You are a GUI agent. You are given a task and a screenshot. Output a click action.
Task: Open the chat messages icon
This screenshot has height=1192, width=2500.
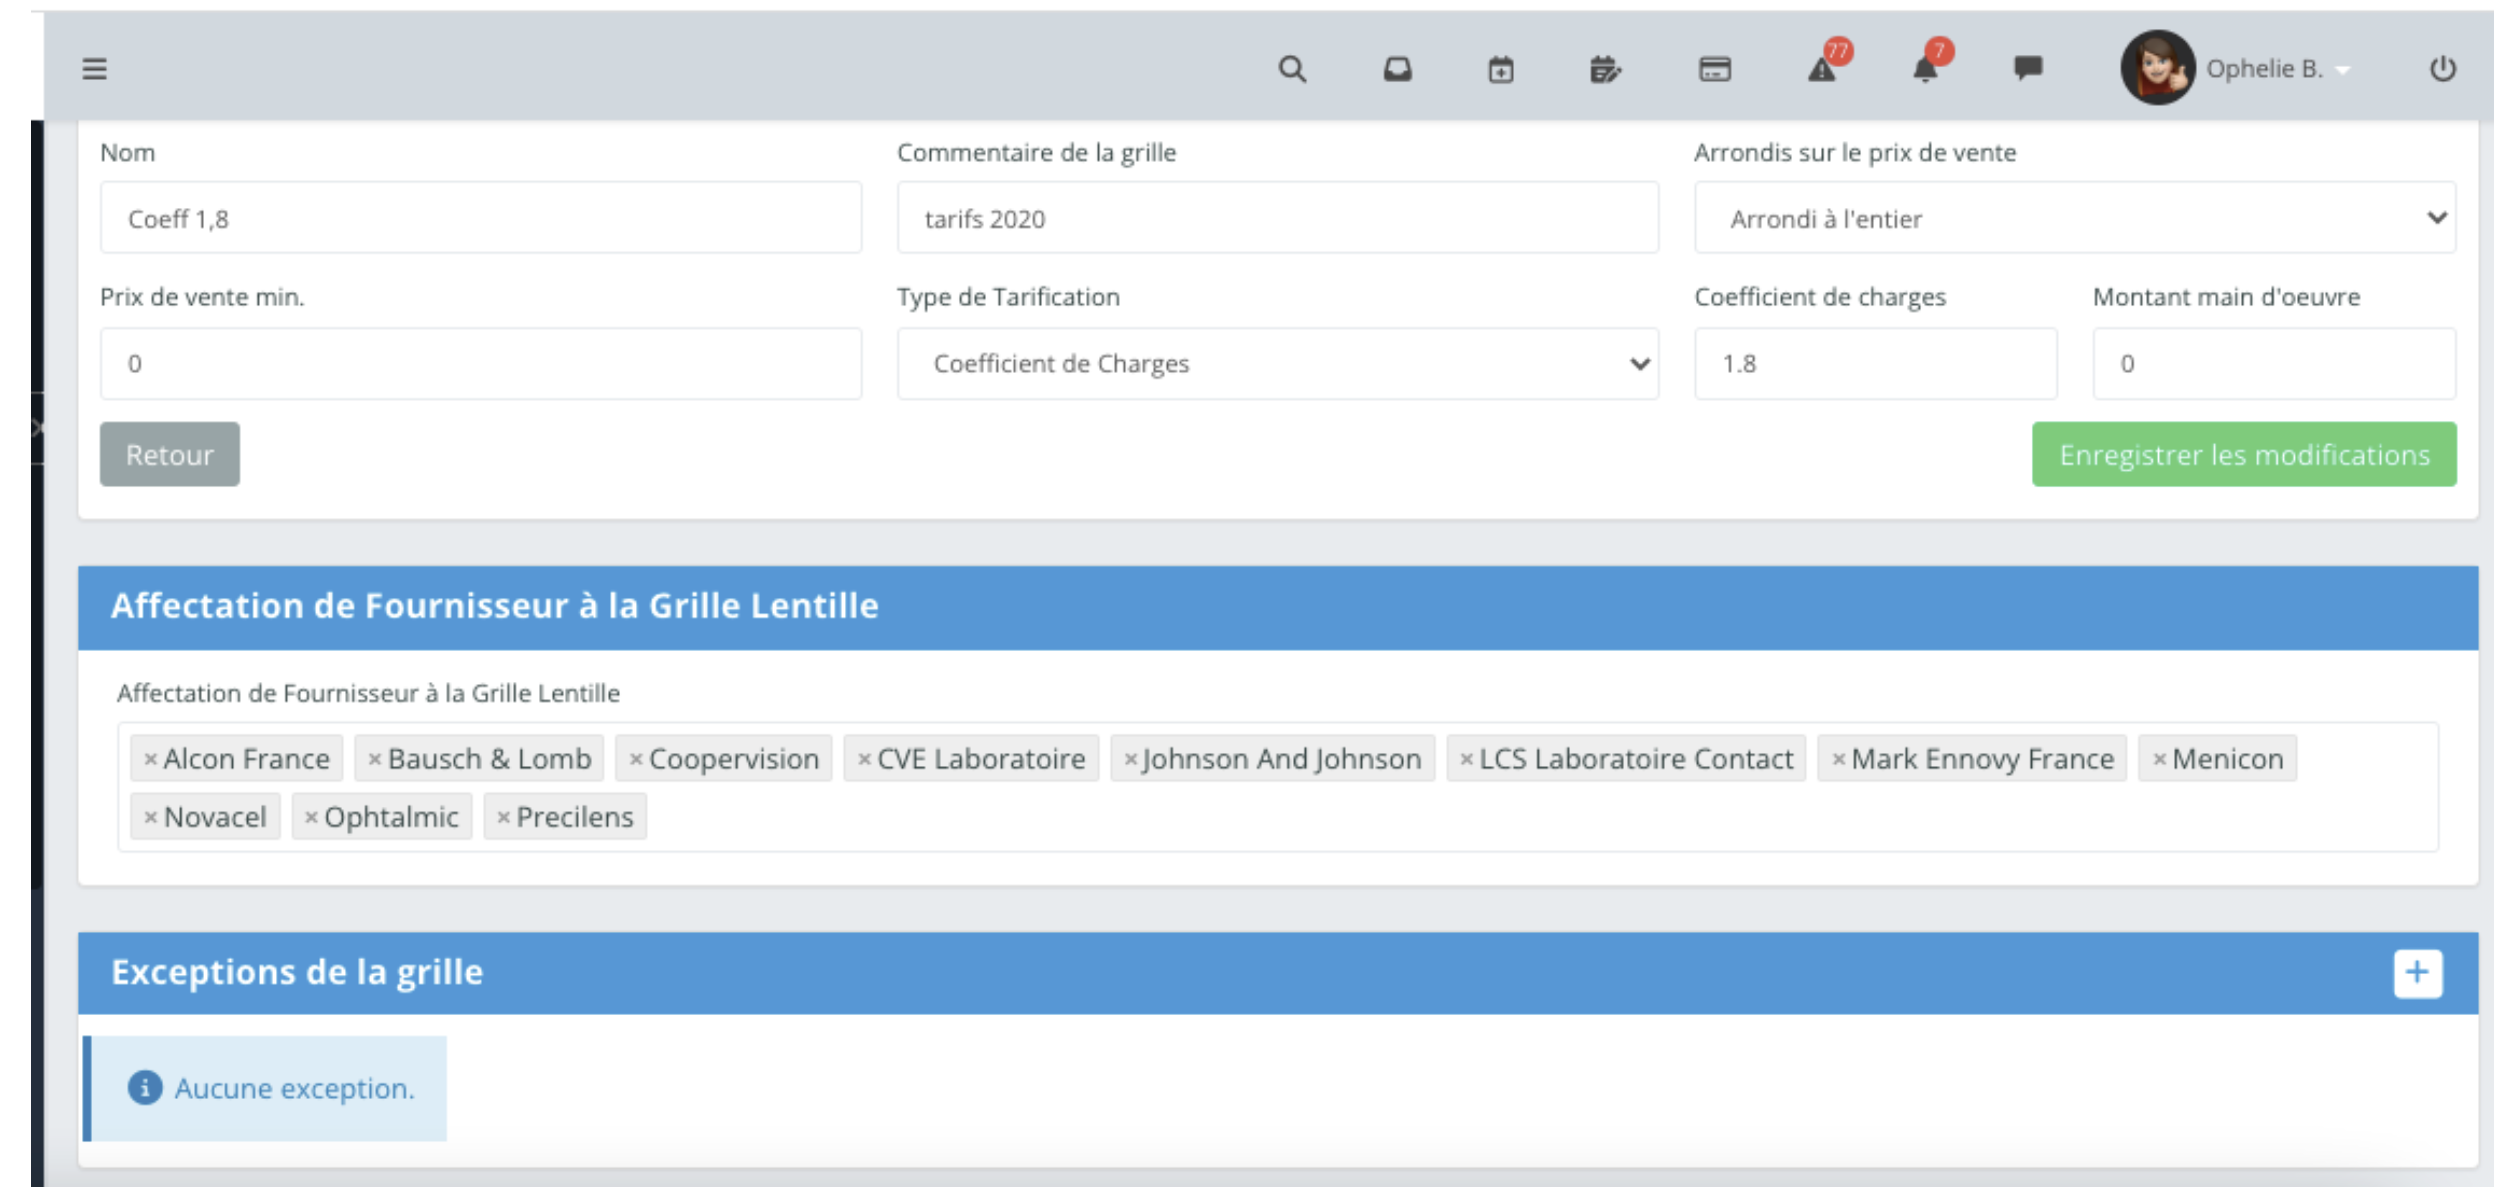(x=2027, y=67)
